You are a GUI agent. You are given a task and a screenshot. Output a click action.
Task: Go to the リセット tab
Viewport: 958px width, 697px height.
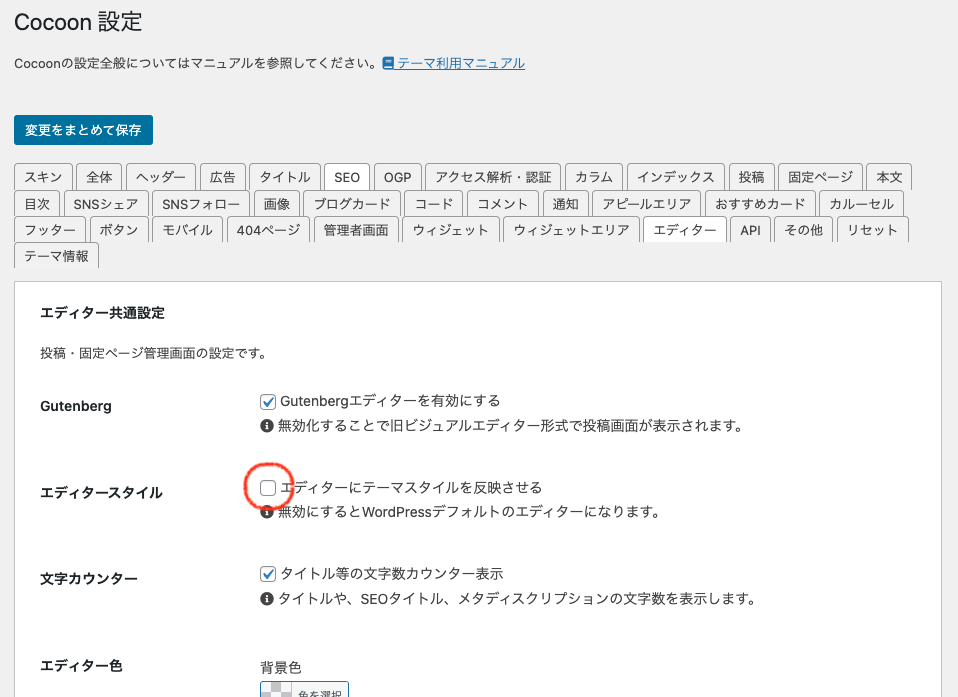872,230
